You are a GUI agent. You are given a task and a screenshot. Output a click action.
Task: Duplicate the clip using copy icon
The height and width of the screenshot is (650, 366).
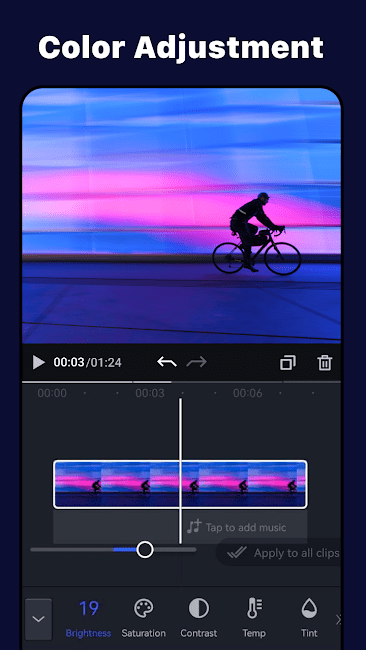[x=288, y=363]
